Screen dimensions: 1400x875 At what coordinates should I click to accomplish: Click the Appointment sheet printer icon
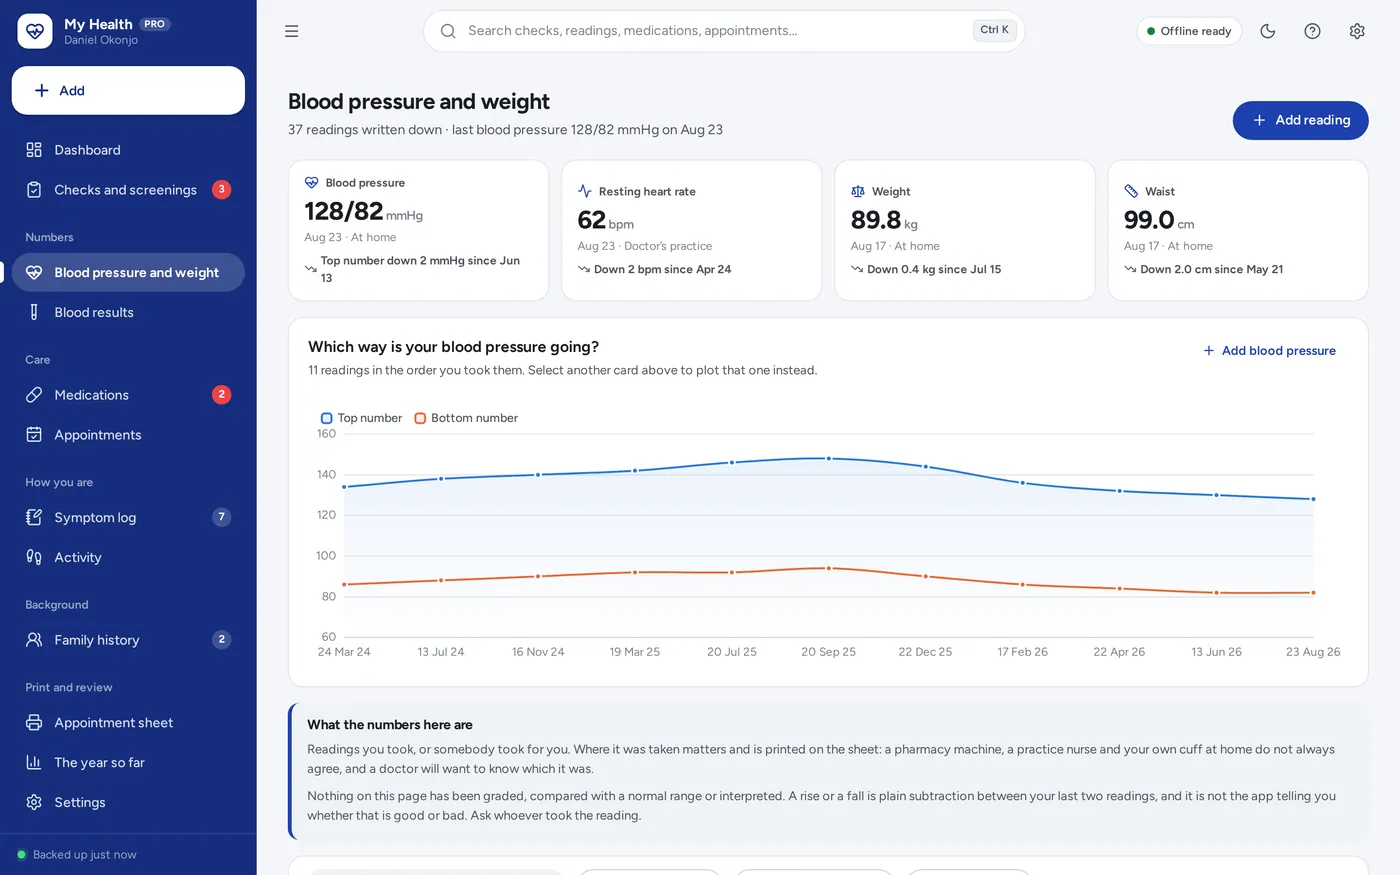[34, 722]
